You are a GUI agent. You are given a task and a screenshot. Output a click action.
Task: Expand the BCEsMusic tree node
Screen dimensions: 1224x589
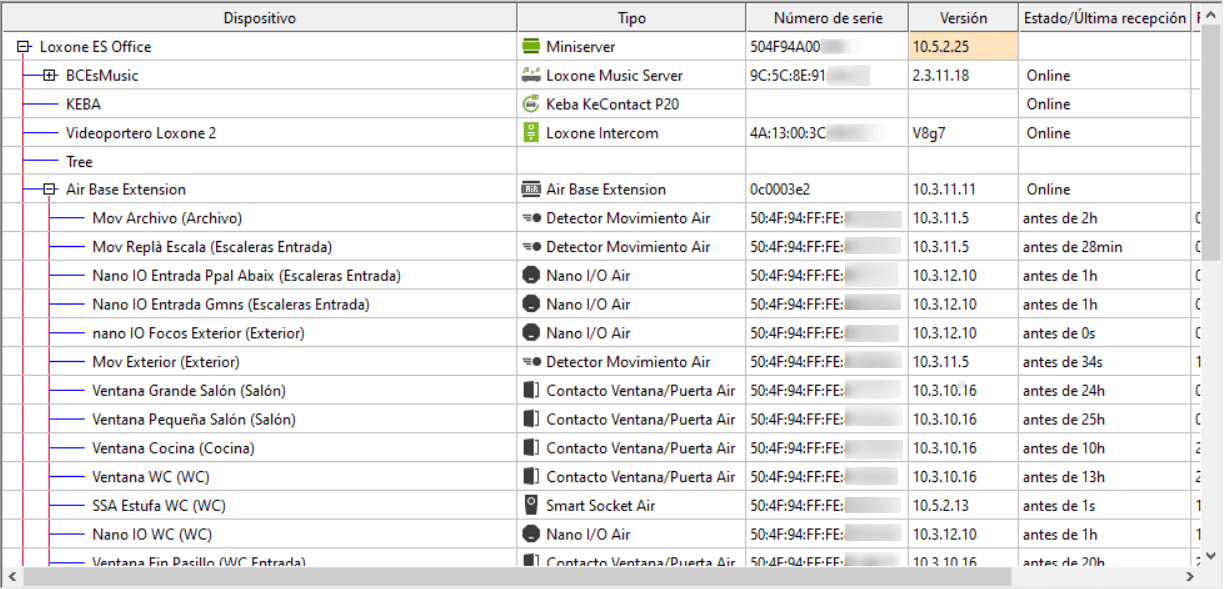50,75
